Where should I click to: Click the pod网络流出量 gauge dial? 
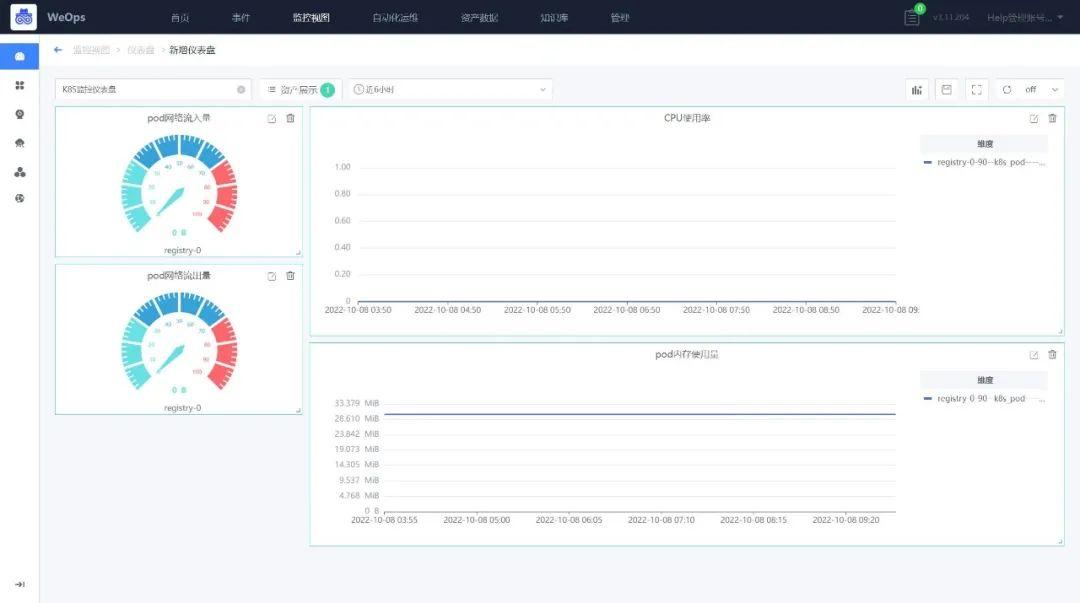point(179,342)
